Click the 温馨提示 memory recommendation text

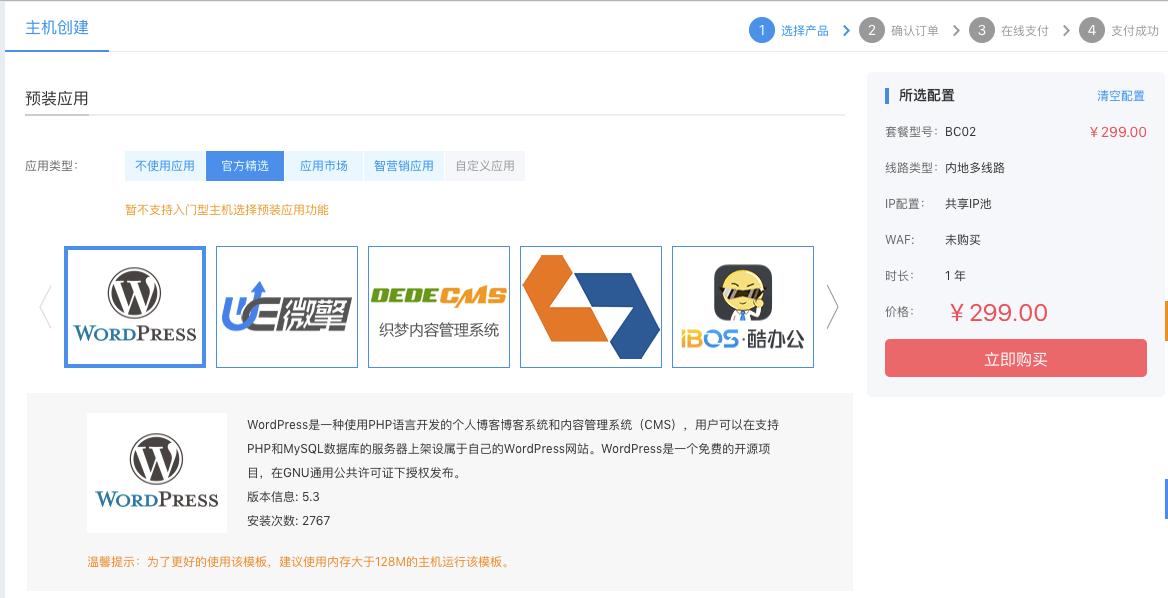pos(299,562)
